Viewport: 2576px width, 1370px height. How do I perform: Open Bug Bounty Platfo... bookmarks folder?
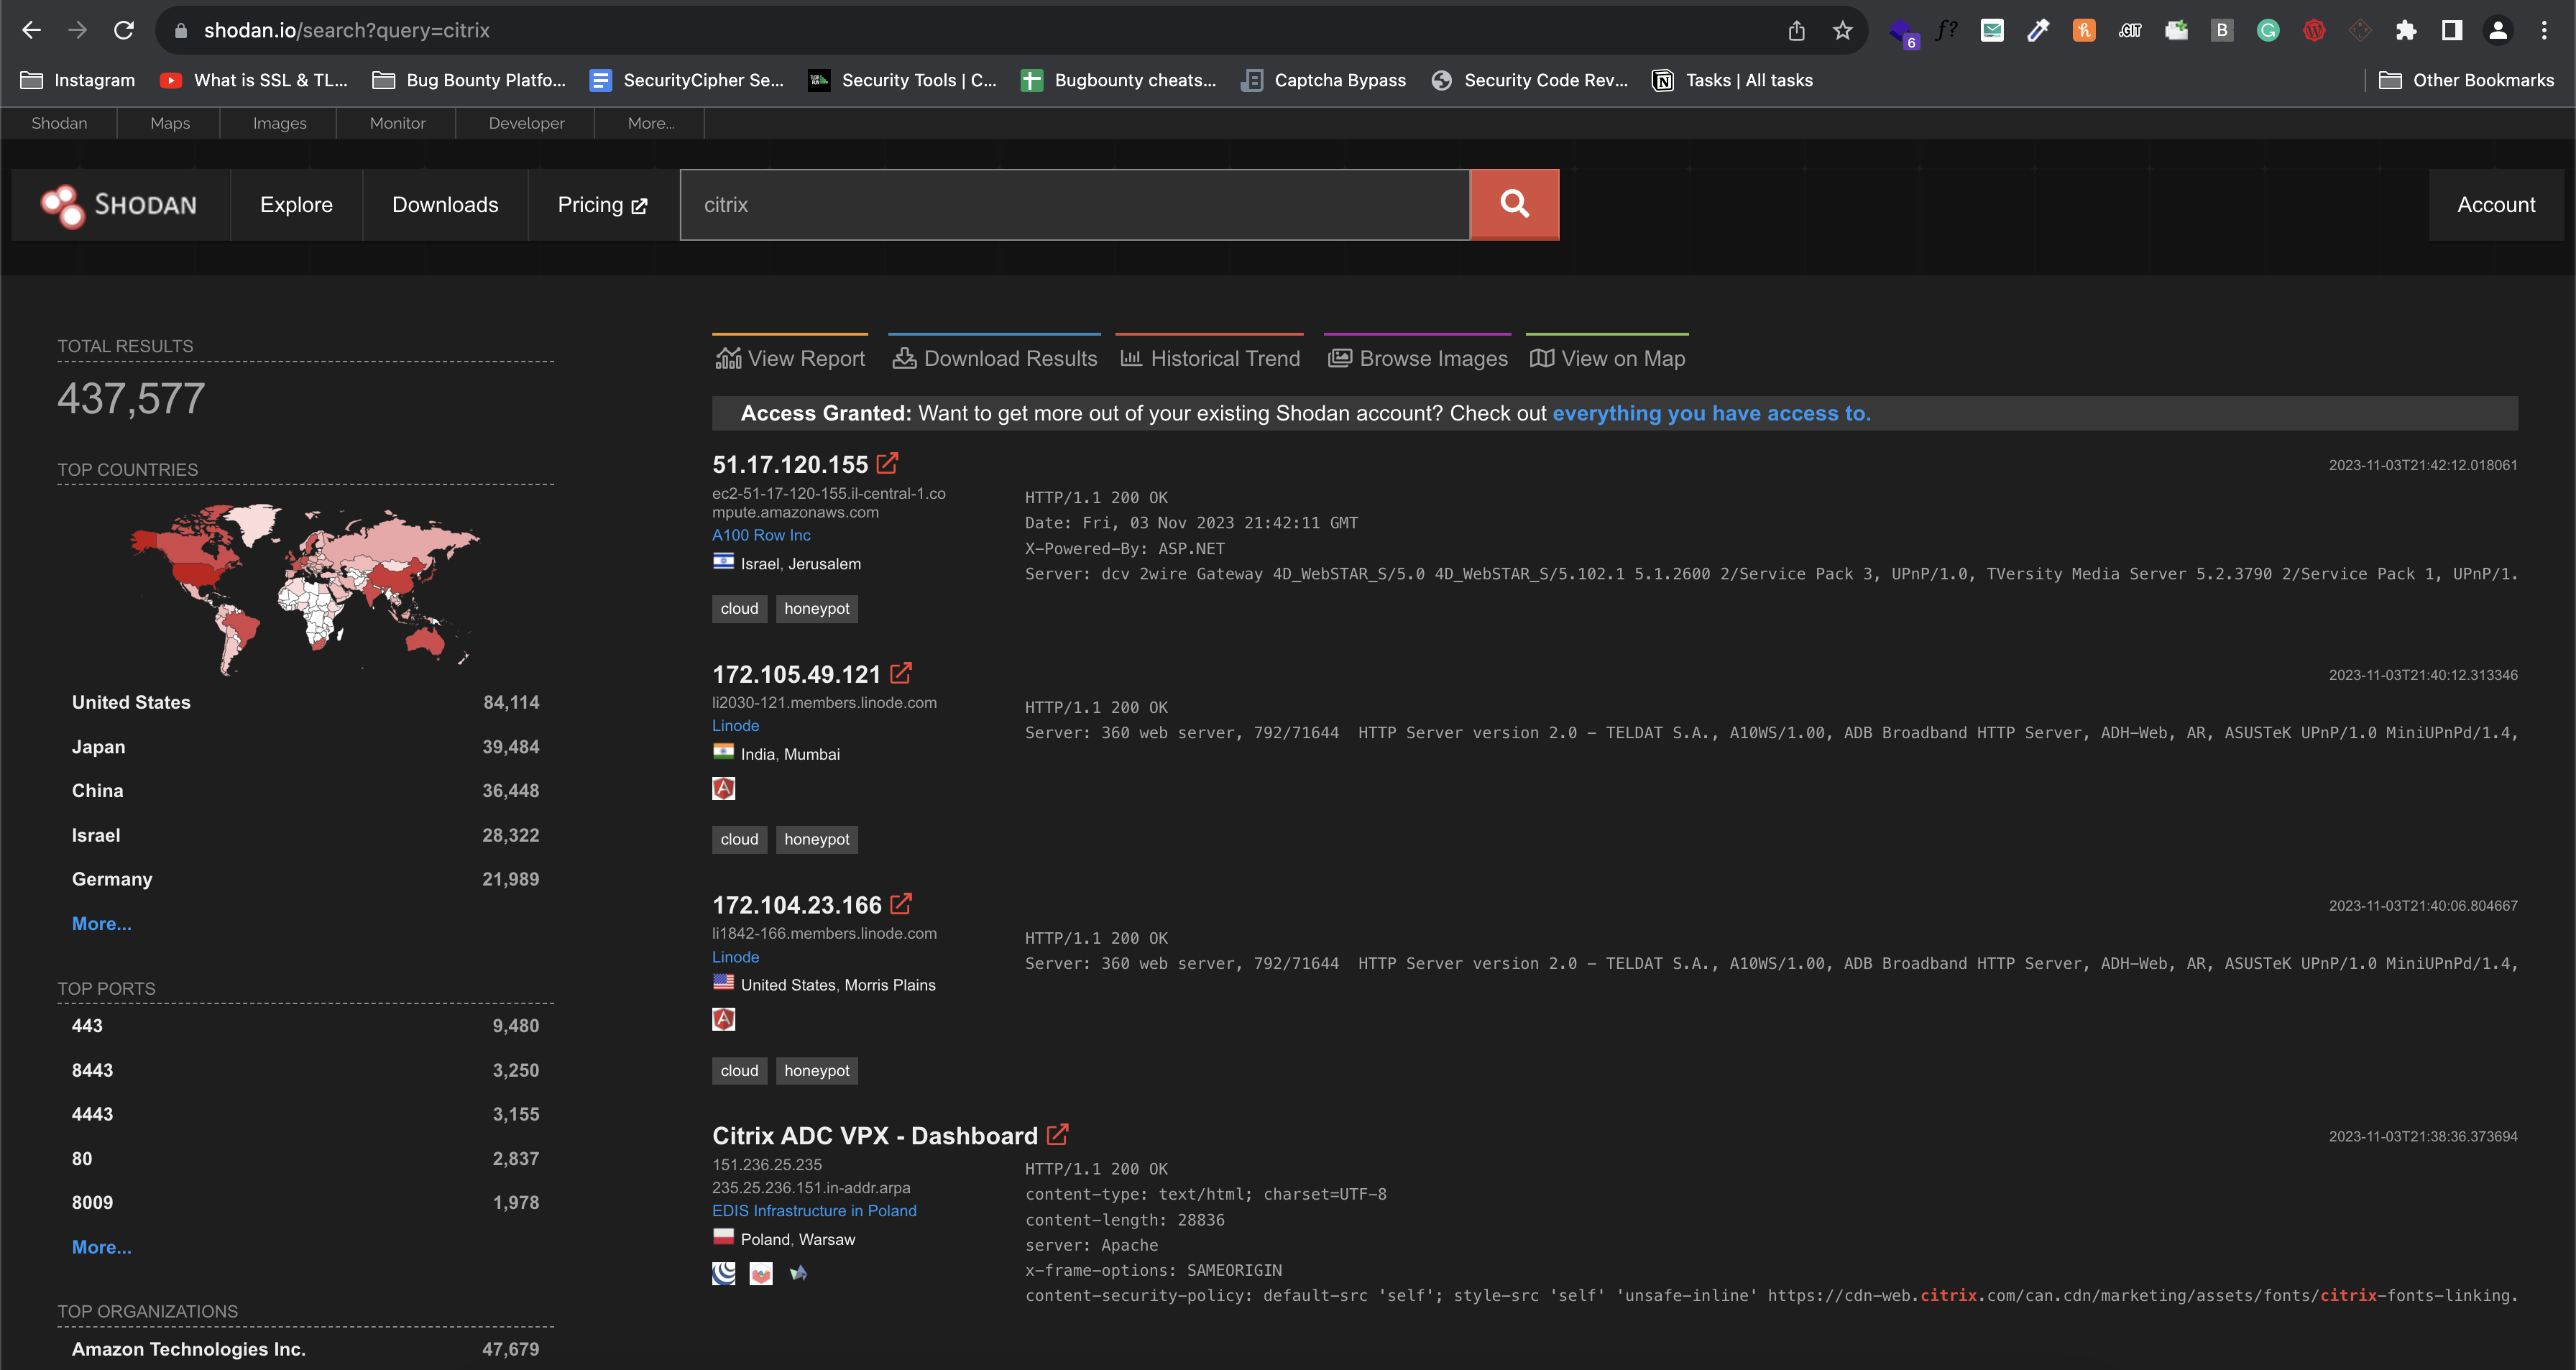point(469,80)
